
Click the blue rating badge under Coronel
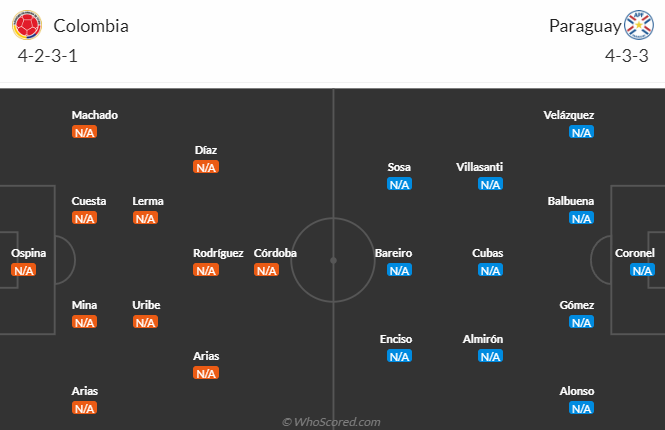tap(642, 270)
